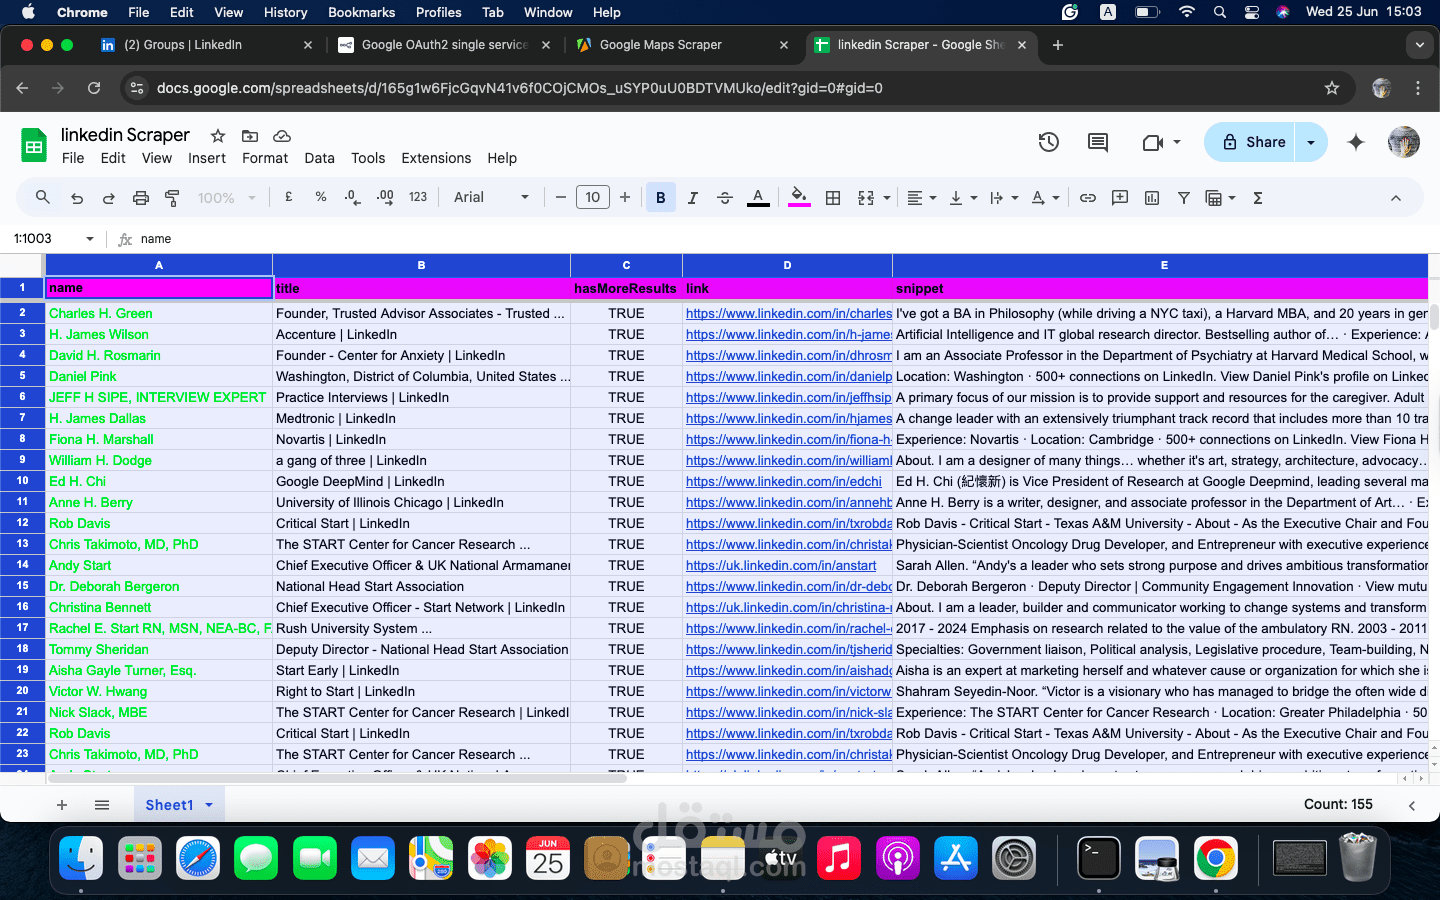Open text wrapping dropdown
1440x900 pixels.
(1003, 198)
